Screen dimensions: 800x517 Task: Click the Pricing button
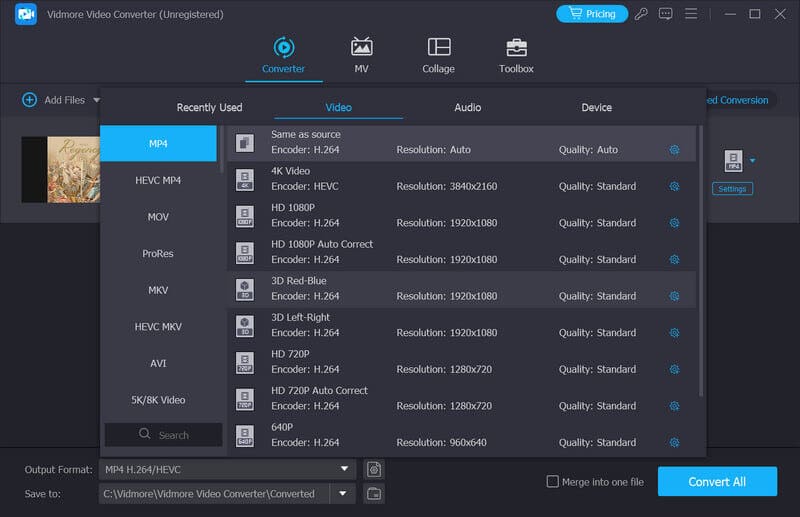click(x=591, y=14)
